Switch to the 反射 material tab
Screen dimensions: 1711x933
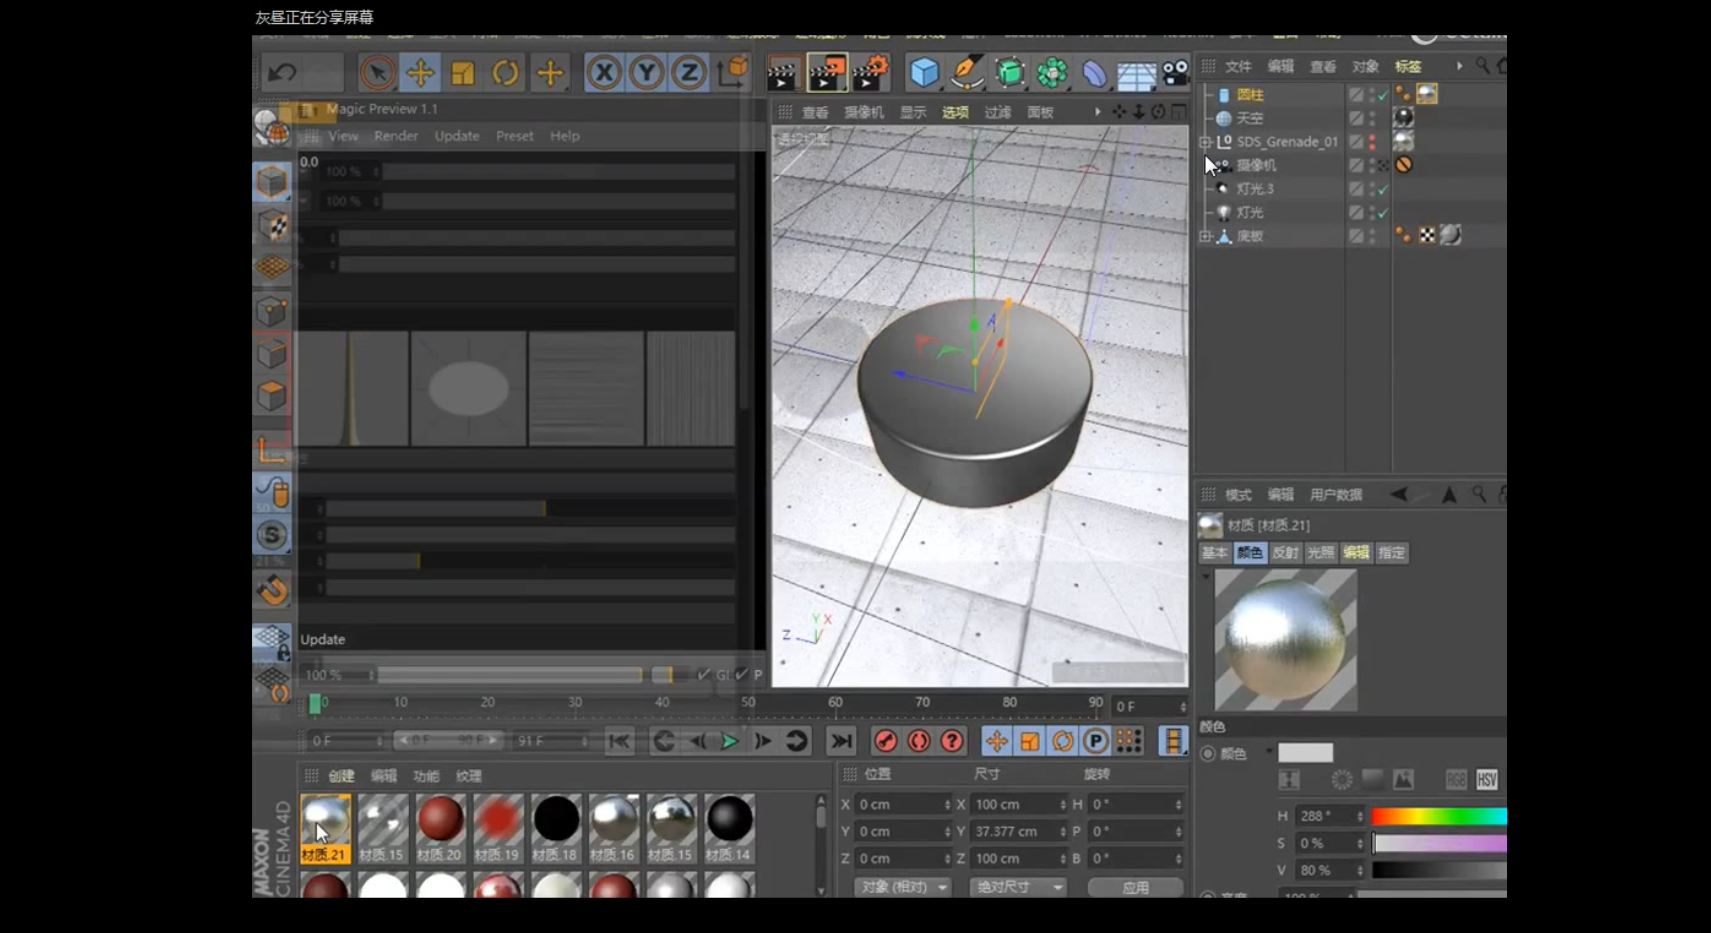pyautogui.click(x=1285, y=553)
